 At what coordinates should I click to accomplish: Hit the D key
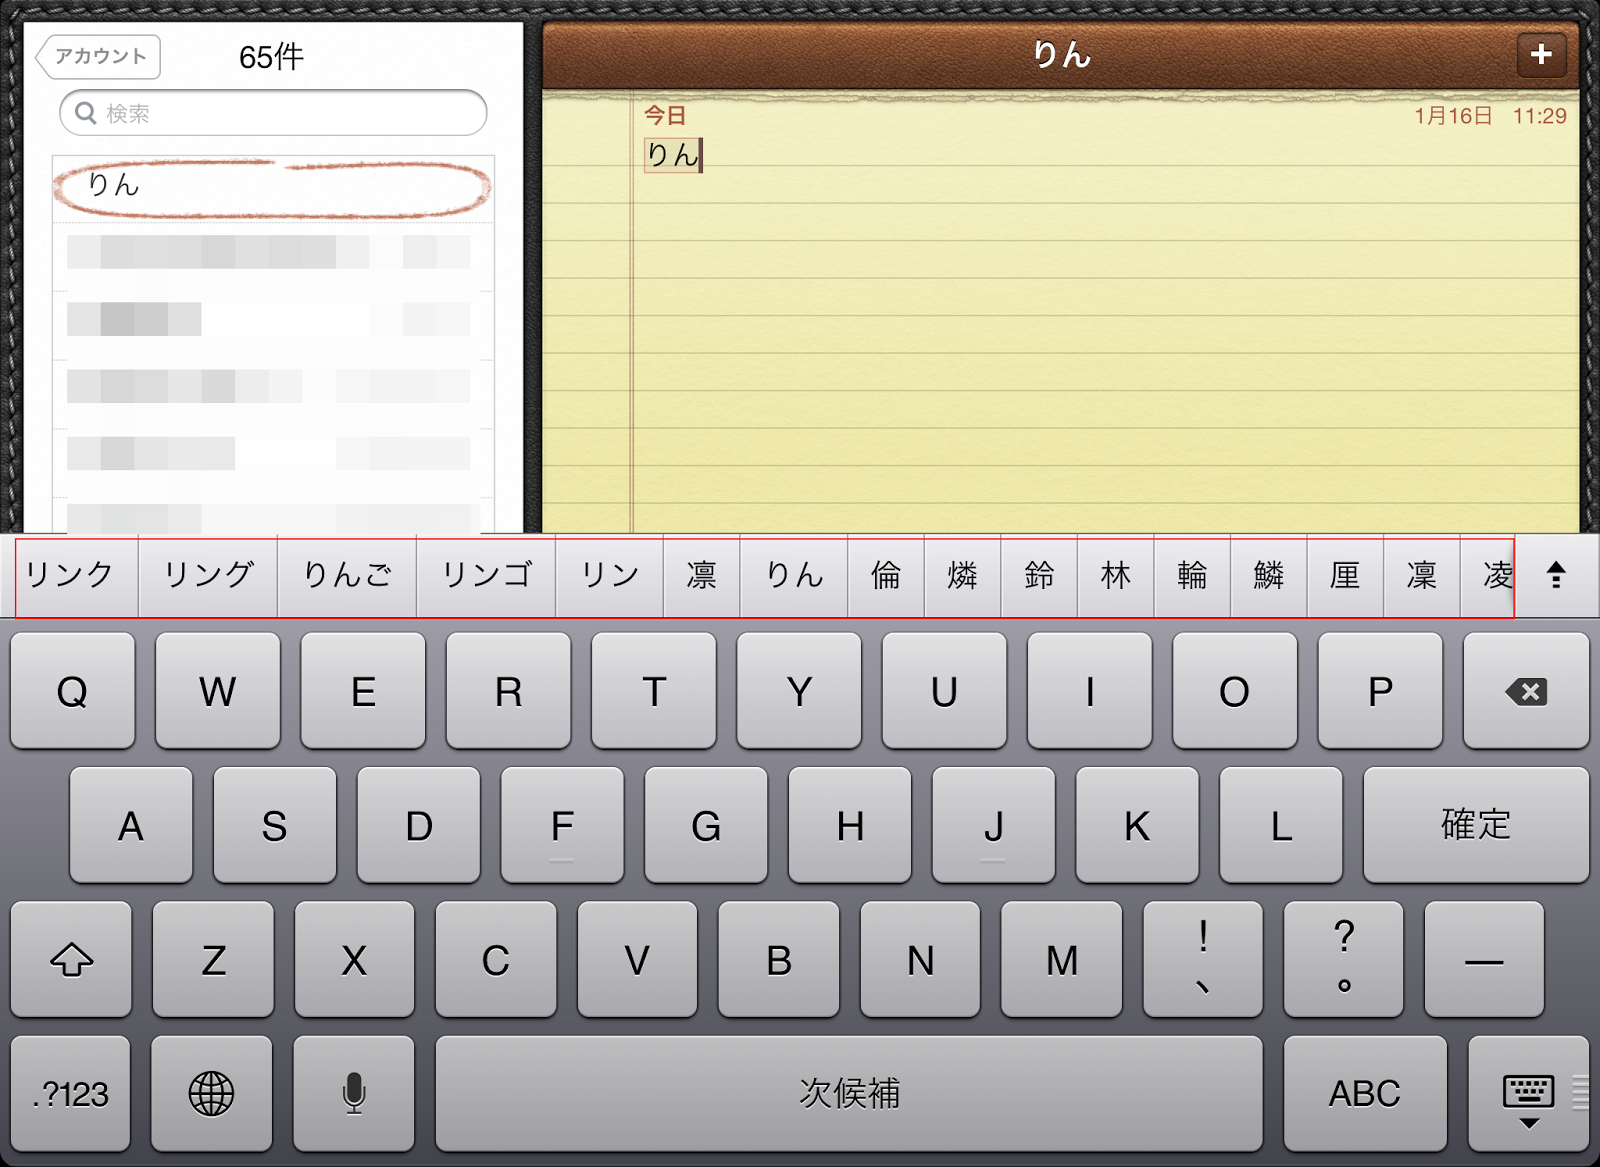[x=419, y=825]
